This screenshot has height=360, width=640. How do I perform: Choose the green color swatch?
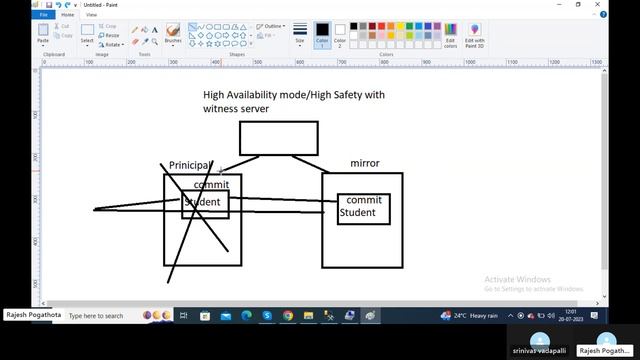(x=409, y=26)
